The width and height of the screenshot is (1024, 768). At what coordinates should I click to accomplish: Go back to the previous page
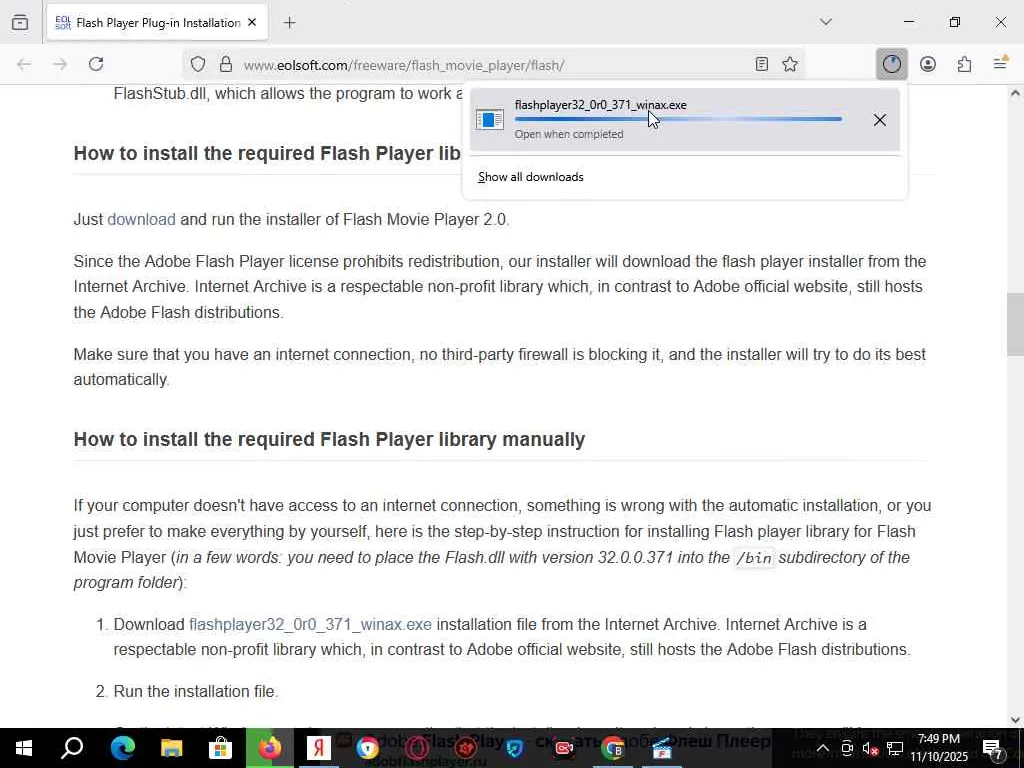[24, 64]
